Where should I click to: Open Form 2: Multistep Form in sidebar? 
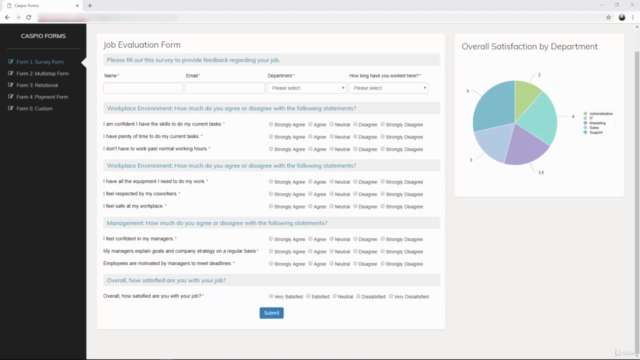click(42, 73)
